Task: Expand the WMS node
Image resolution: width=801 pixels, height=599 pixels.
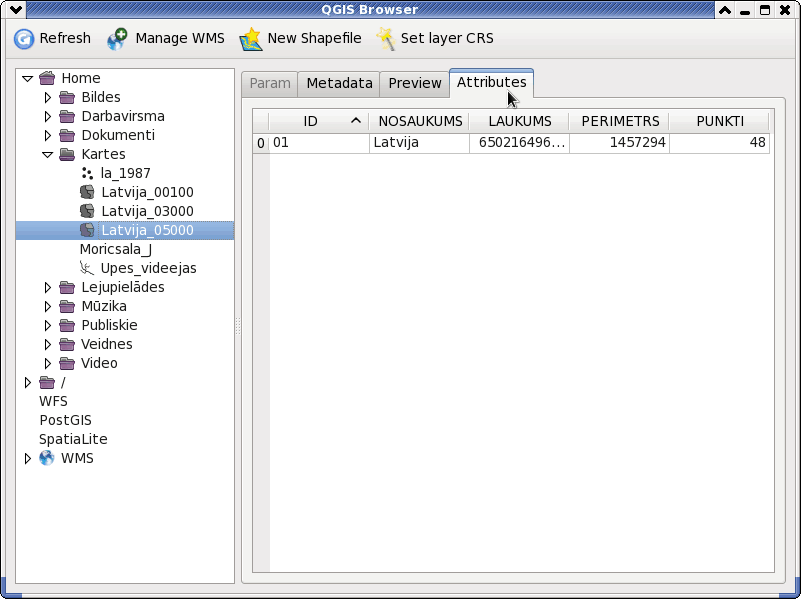Action: [28, 458]
